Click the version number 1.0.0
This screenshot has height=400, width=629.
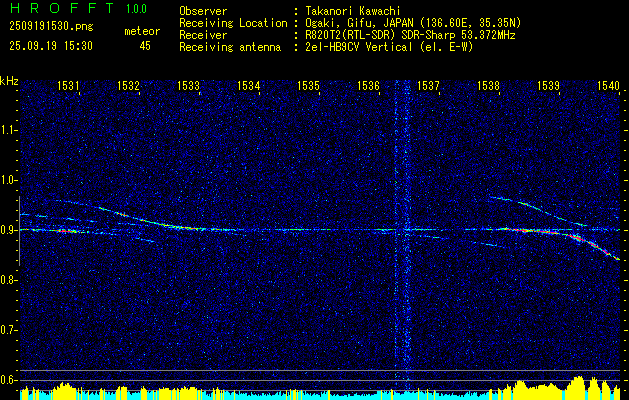coord(136,9)
